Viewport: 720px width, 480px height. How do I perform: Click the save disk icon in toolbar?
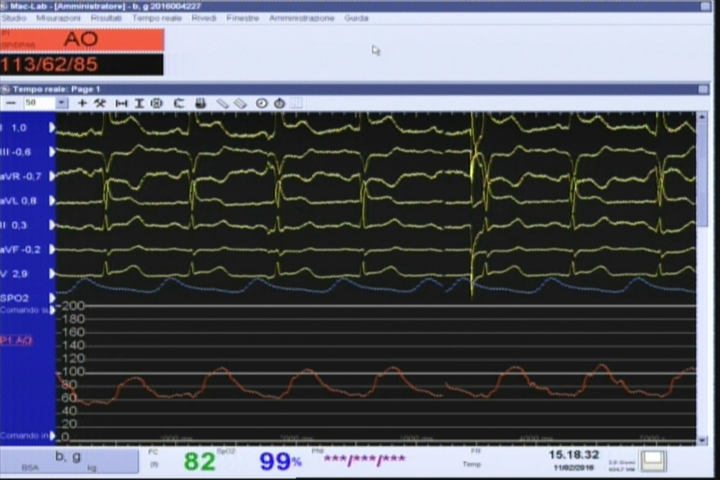[200, 103]
